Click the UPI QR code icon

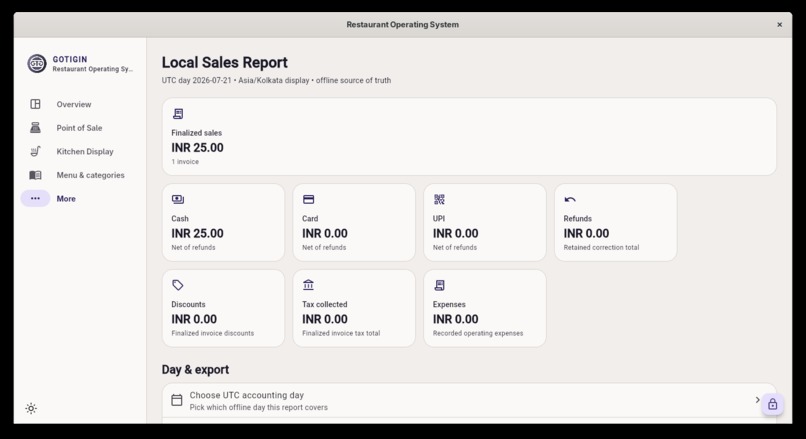pos(439,199)
